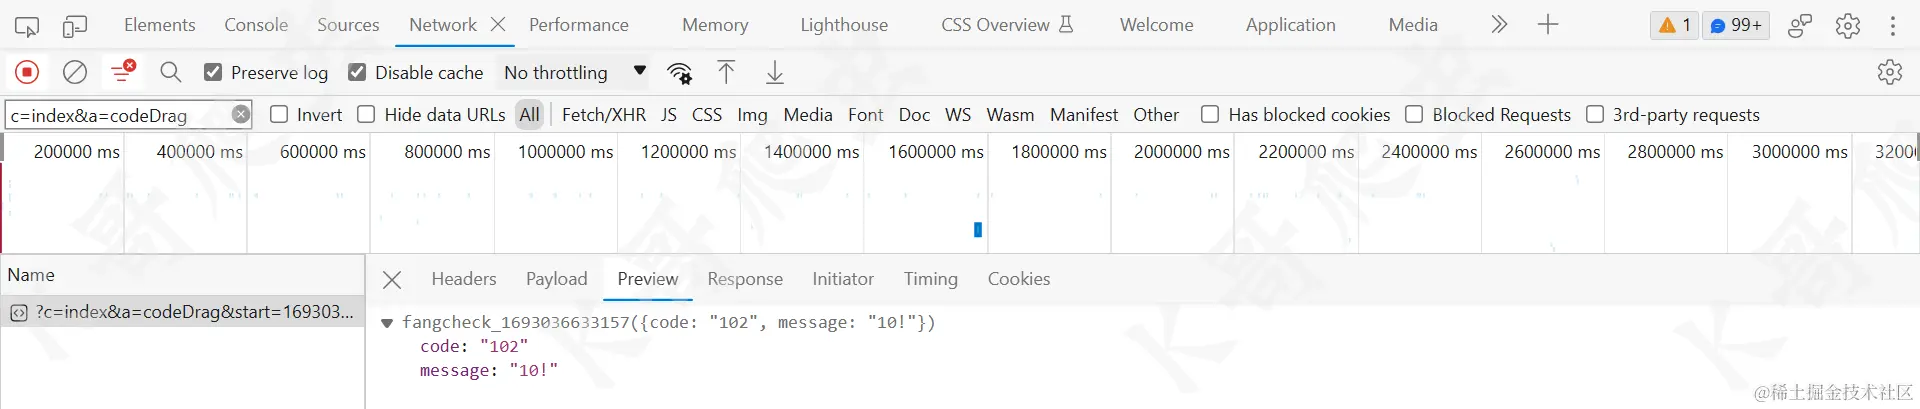The width and height of the screenshot is (1920, 409).
Task: Switch to Elements tab
Action: (x=160, y=25)
